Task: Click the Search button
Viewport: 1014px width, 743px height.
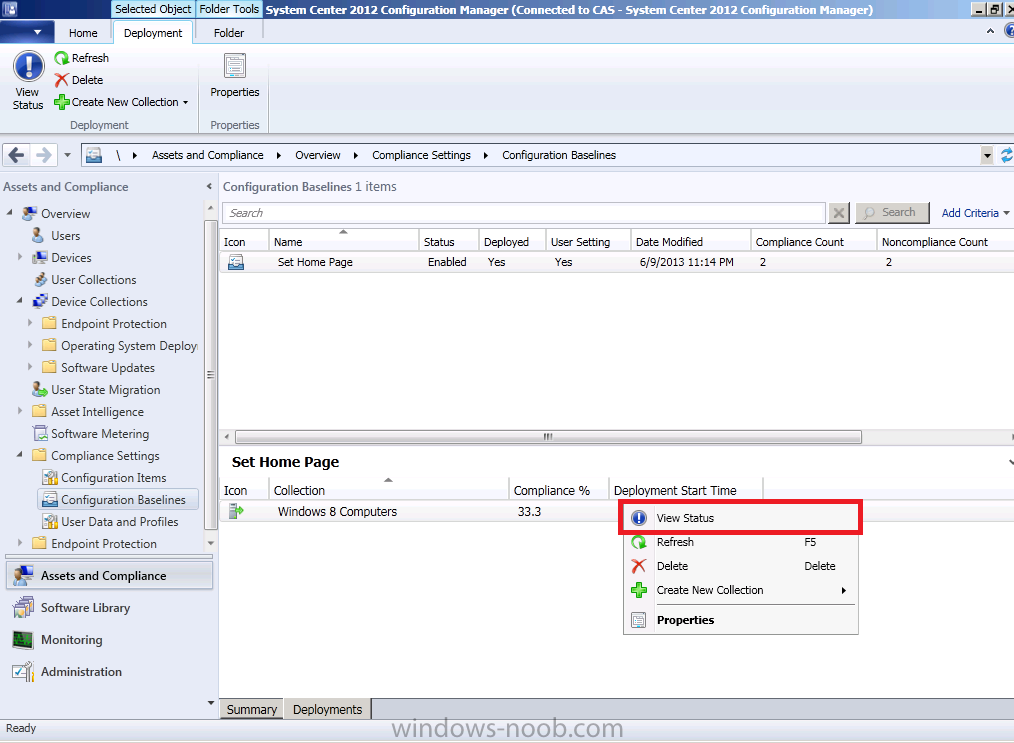Action: (892, 213)
